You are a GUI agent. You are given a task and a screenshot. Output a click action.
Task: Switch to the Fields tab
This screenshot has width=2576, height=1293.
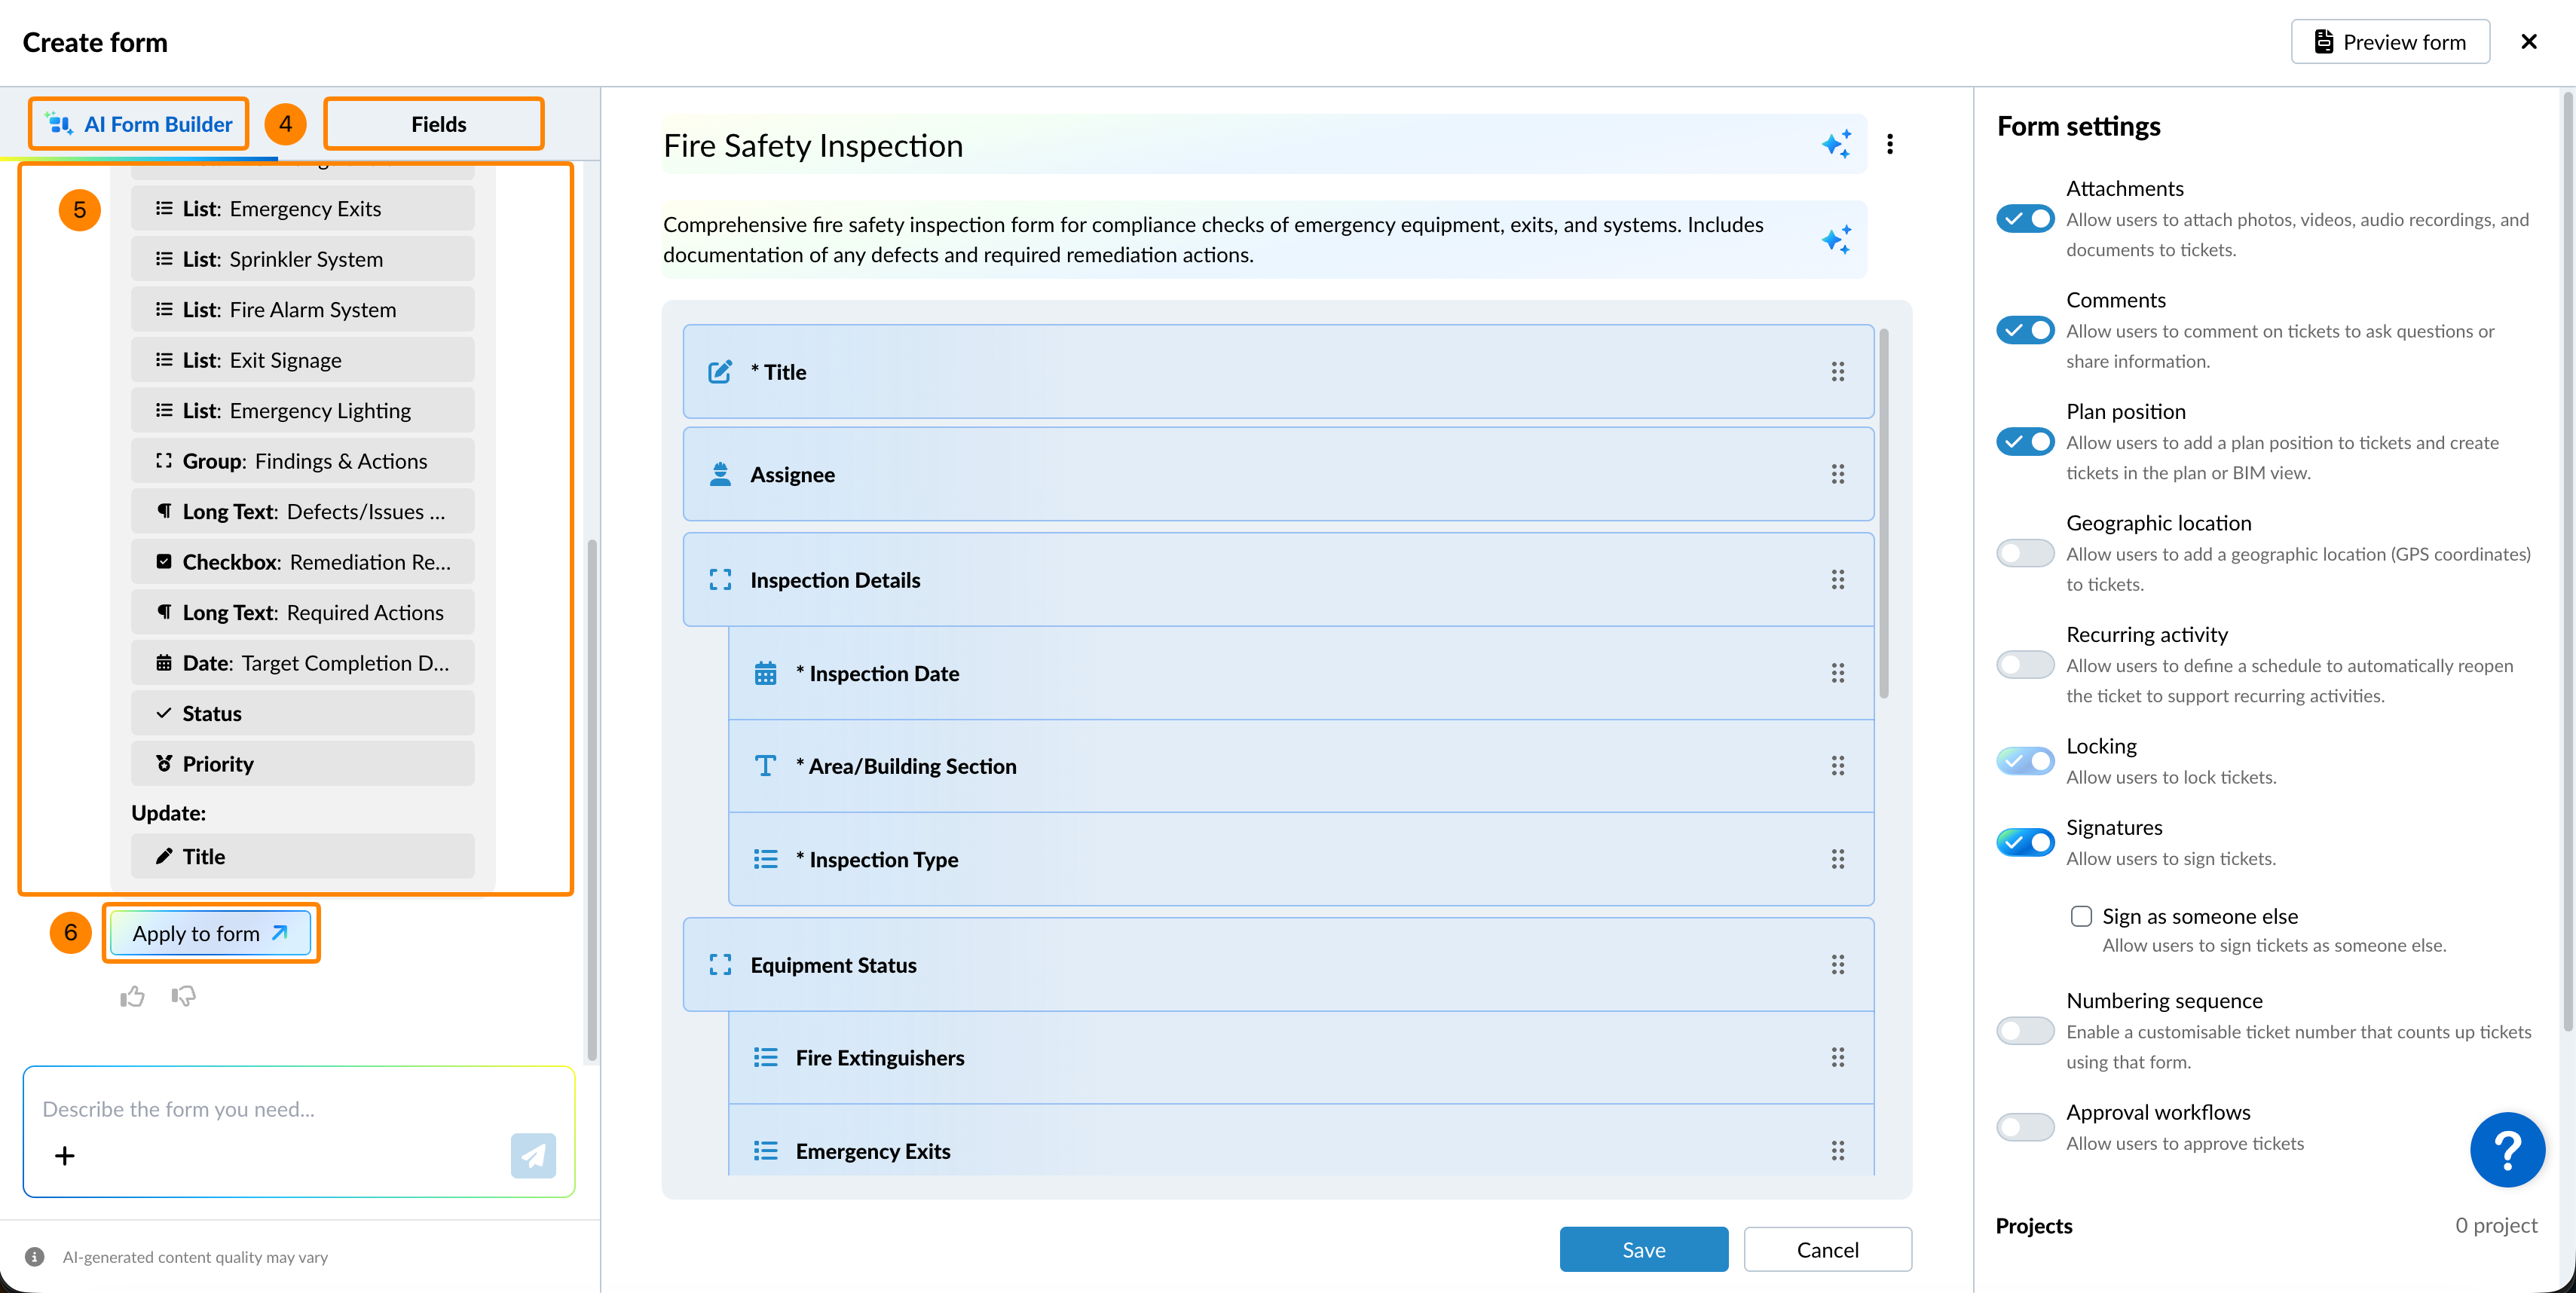click(x=438, y=124)
